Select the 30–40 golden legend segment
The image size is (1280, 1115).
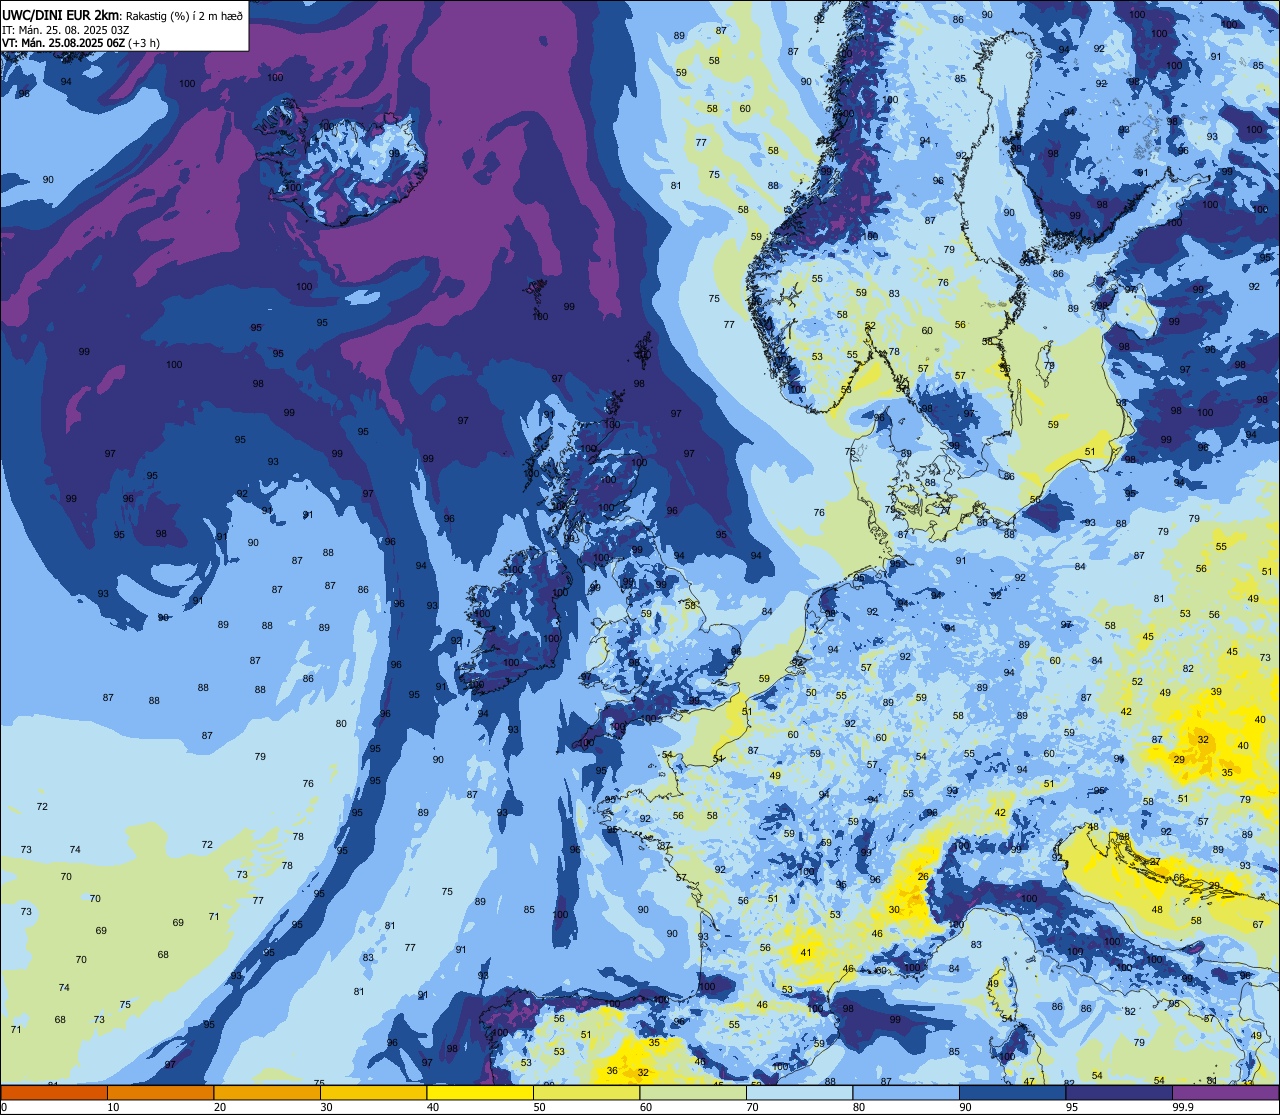click(x=373, y=1093)
